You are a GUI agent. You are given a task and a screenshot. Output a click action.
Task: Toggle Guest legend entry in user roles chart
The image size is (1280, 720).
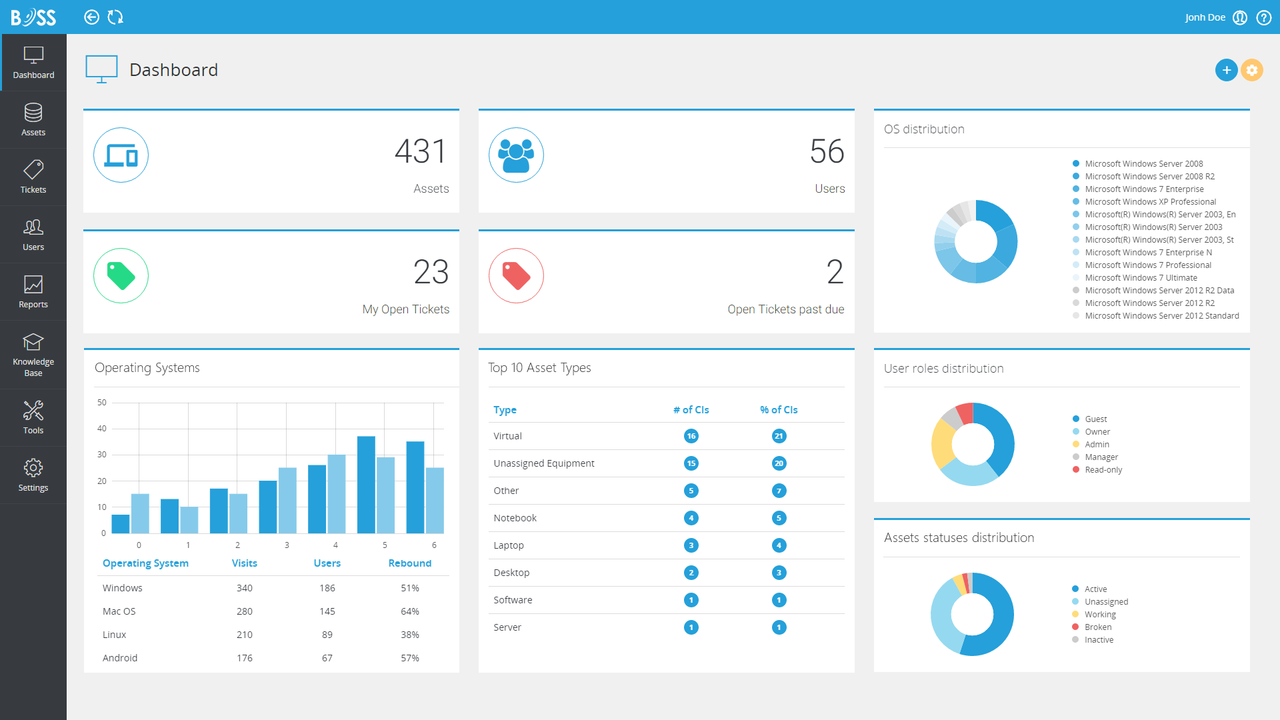click(1090, 419)
